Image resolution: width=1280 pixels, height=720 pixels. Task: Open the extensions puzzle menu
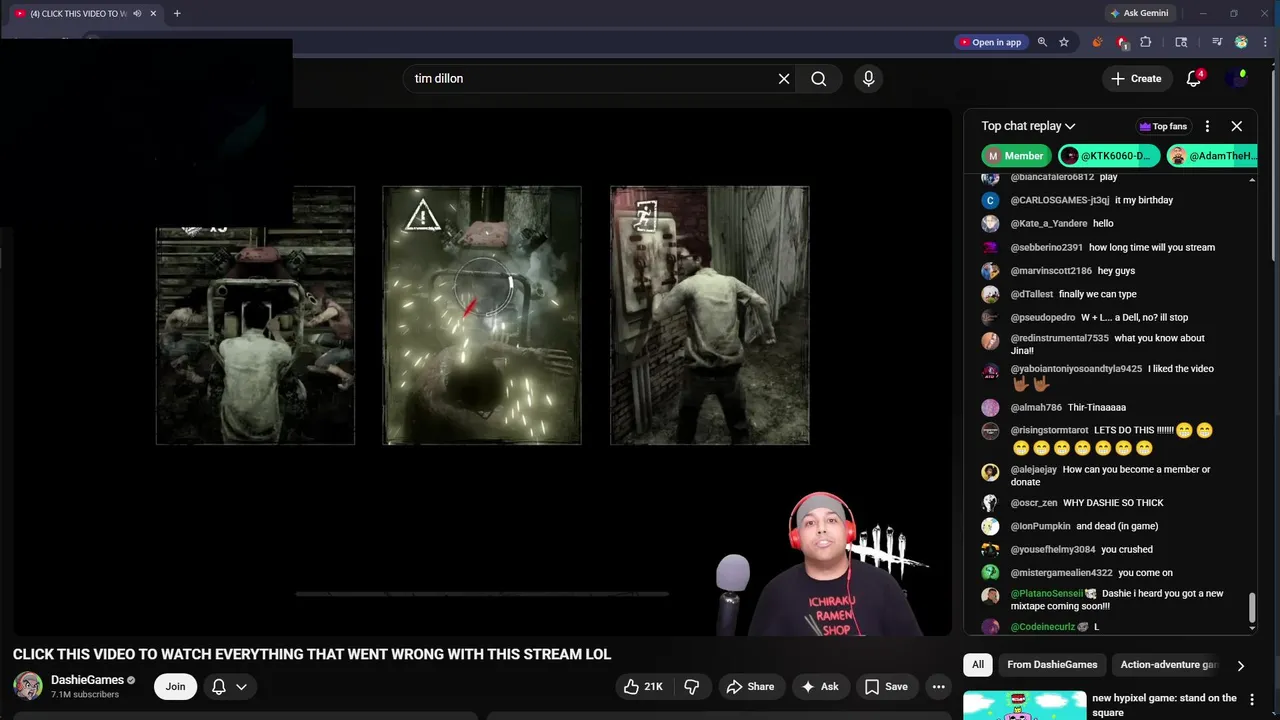(x=1146, y=42)
